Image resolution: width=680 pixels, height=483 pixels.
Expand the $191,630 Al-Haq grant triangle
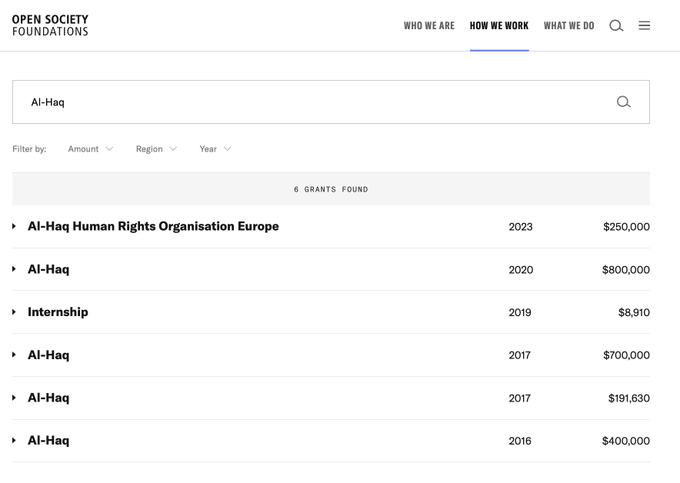(14, 398)
